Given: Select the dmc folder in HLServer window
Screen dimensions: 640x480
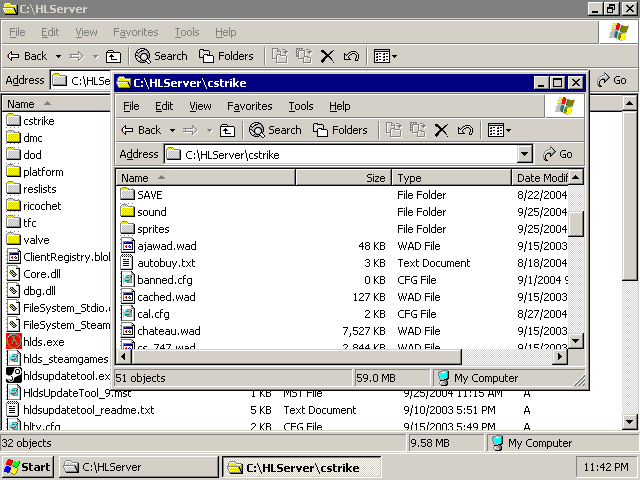Looking at the screenshot, I should [32, 138].
